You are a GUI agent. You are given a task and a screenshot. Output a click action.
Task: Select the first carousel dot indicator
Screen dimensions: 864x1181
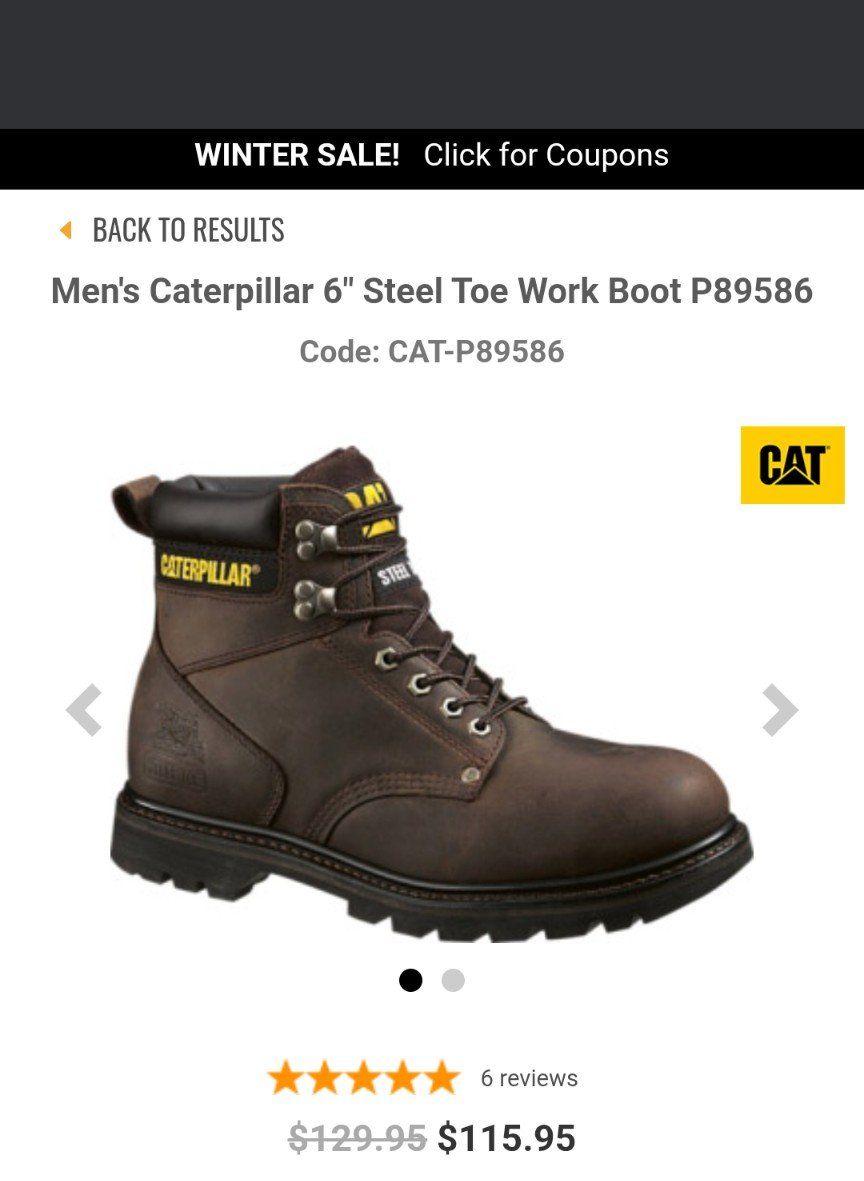pos(411,980)
